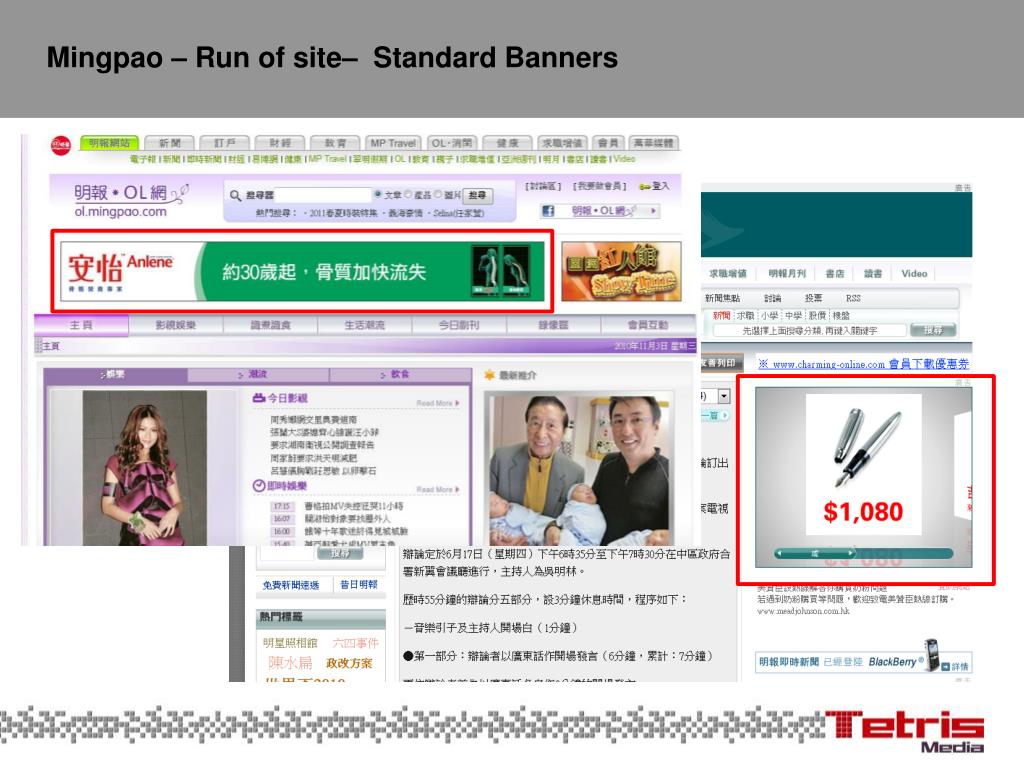Open the dropdown arrow left of the pen ad
Screen dimensions: 1024x768
pos(724,396)
